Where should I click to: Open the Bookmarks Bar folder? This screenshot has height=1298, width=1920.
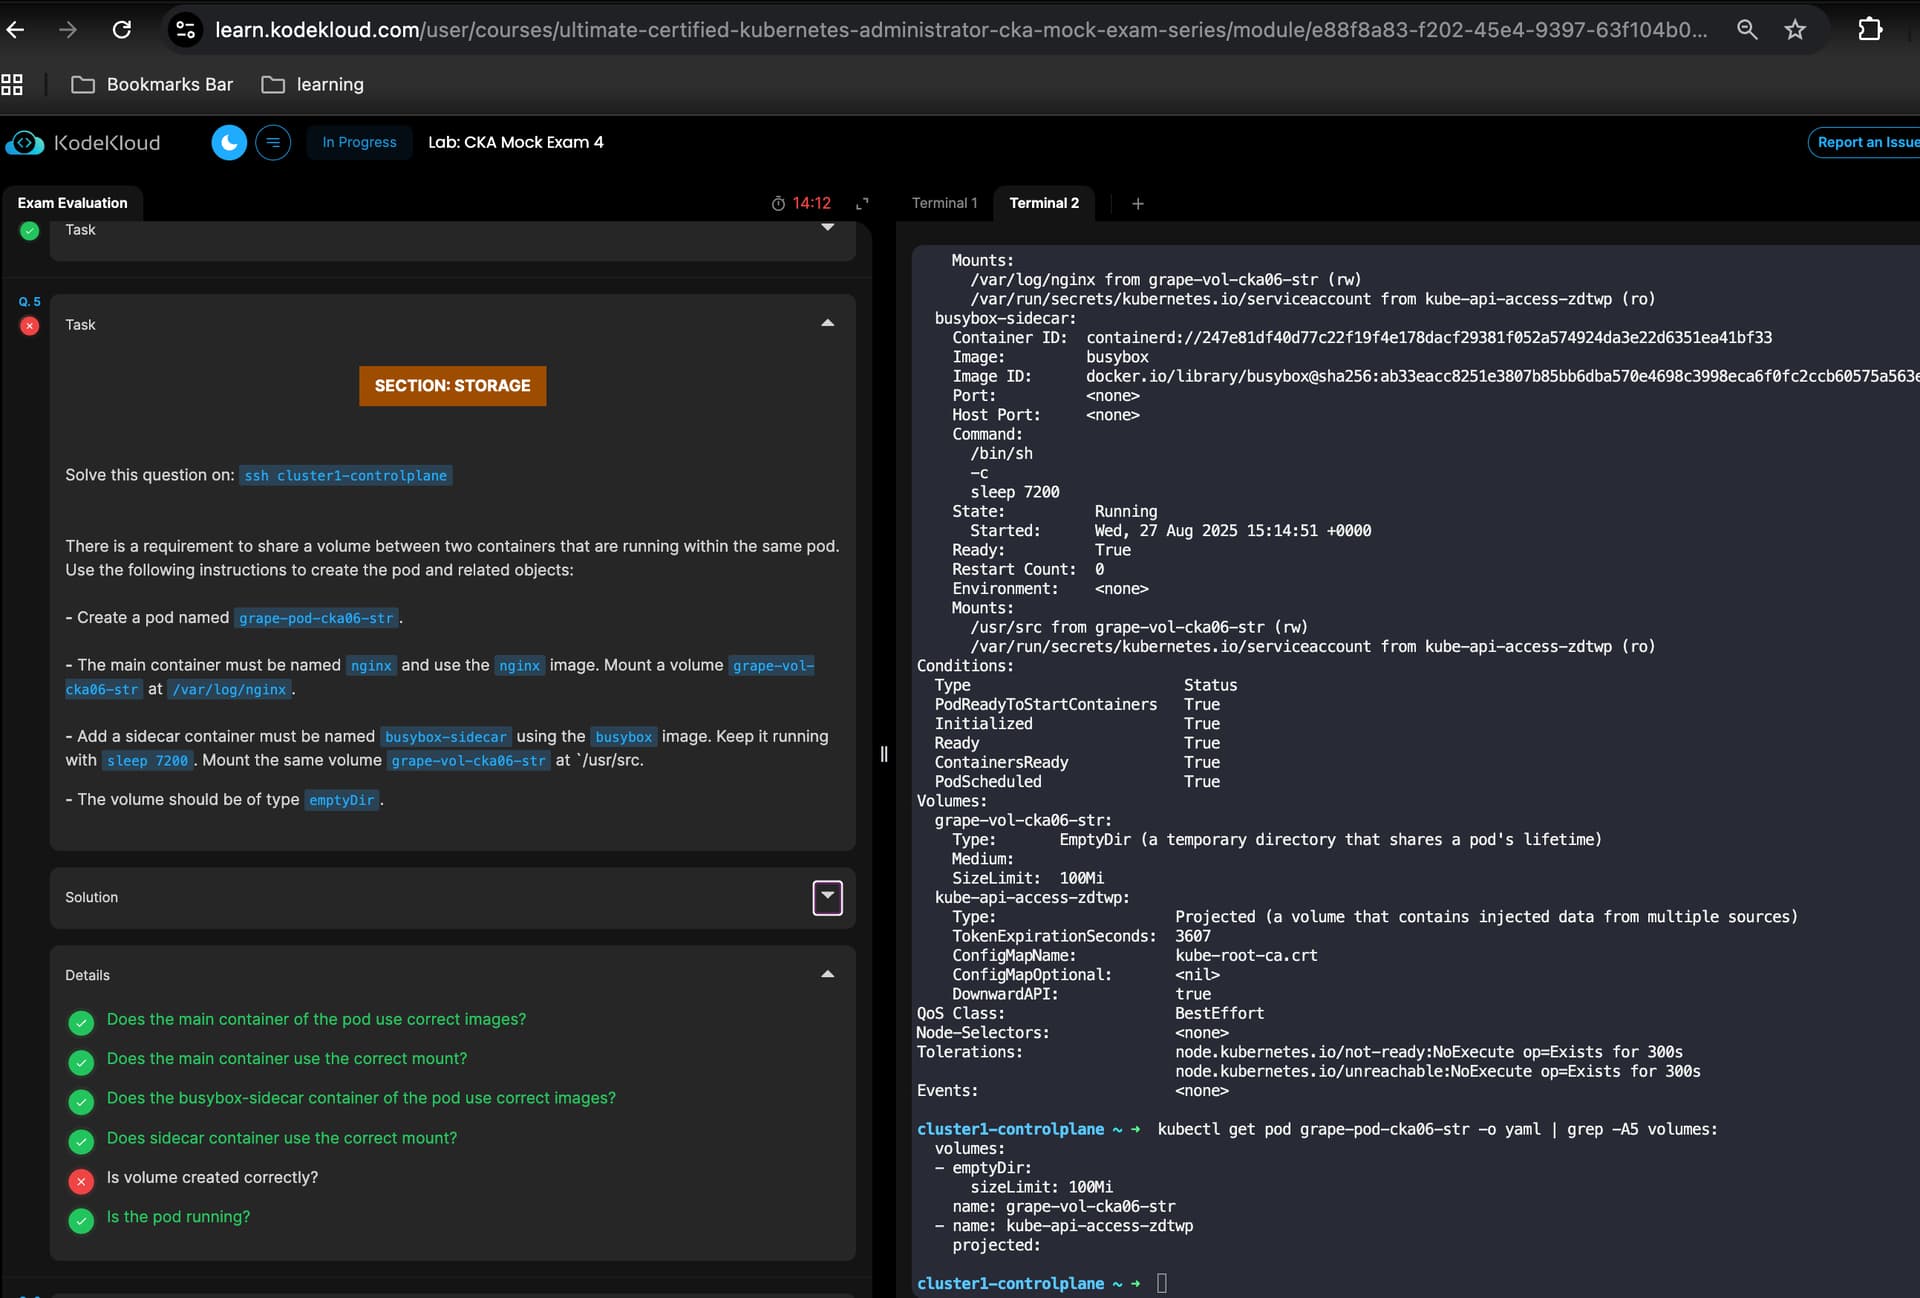point(152,85)
